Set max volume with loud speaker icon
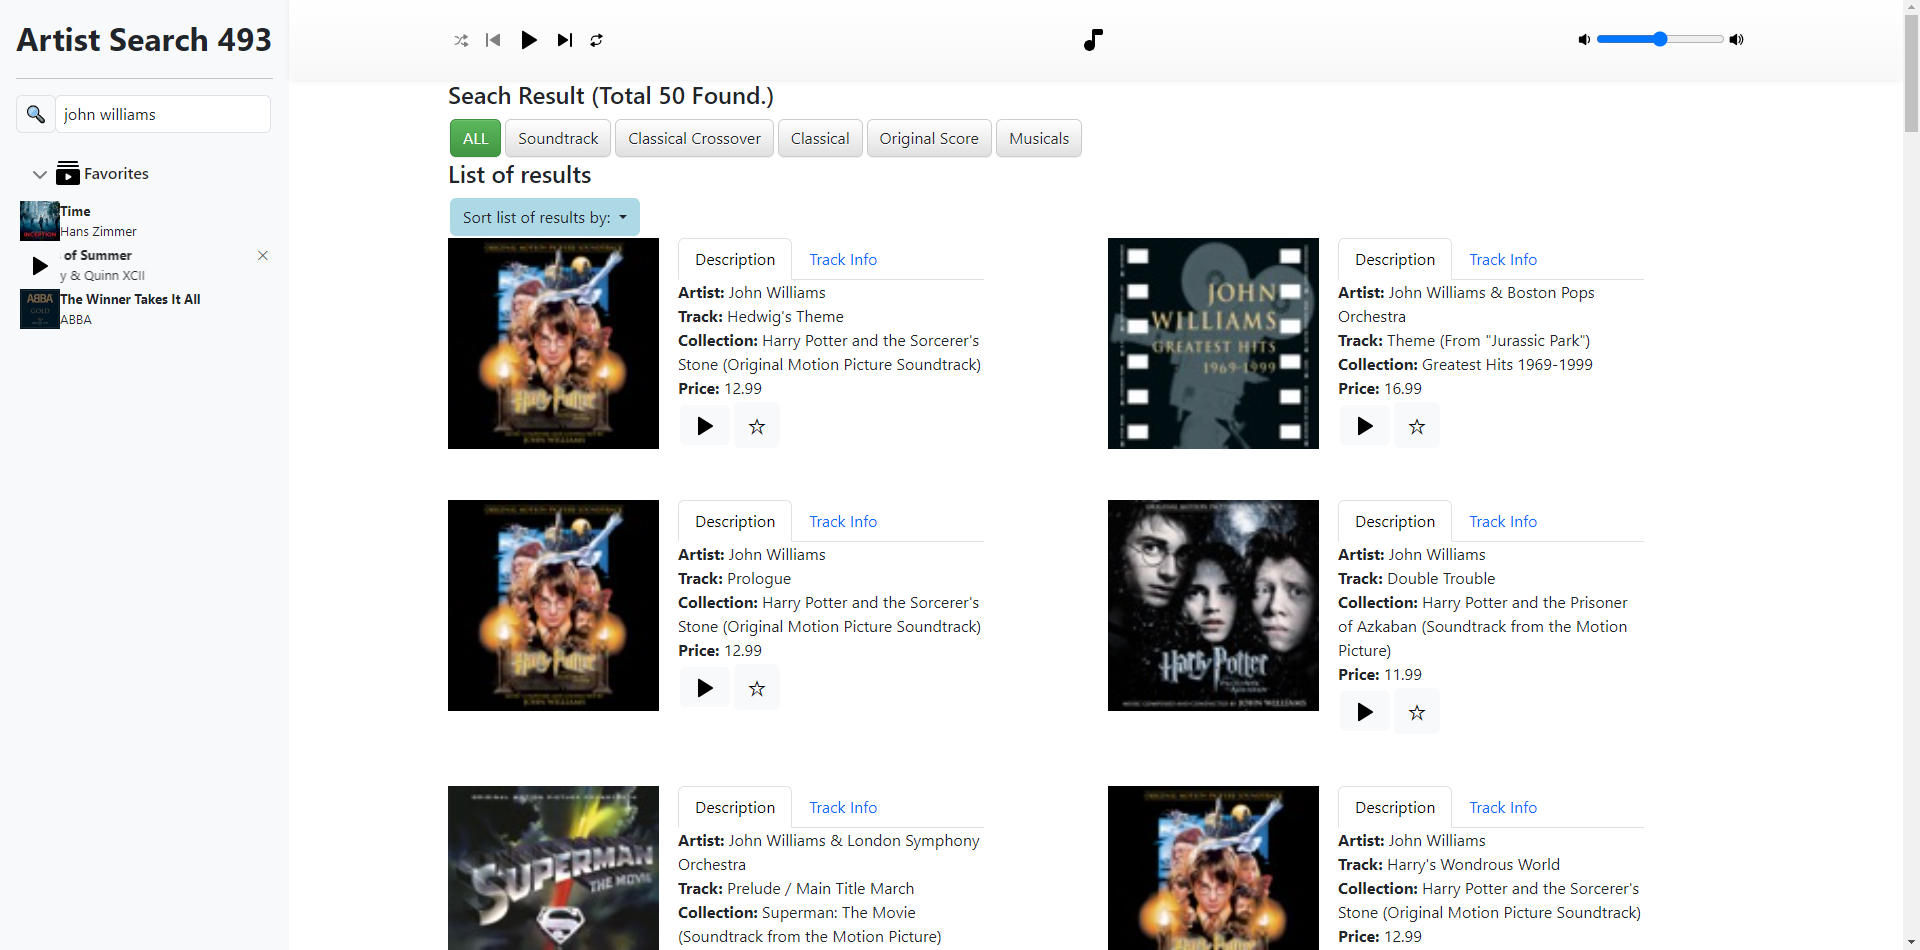1920x950 pixels. coord(1737,39)
